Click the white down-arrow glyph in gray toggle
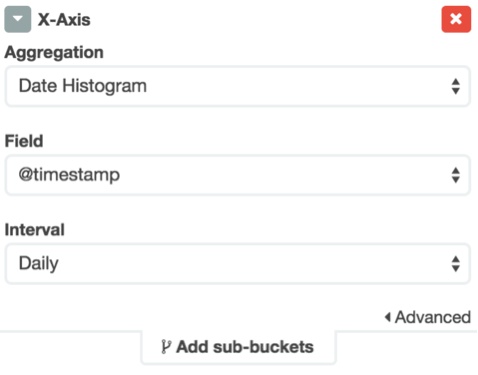Viewport: 478px width, 375px height. 18,19
